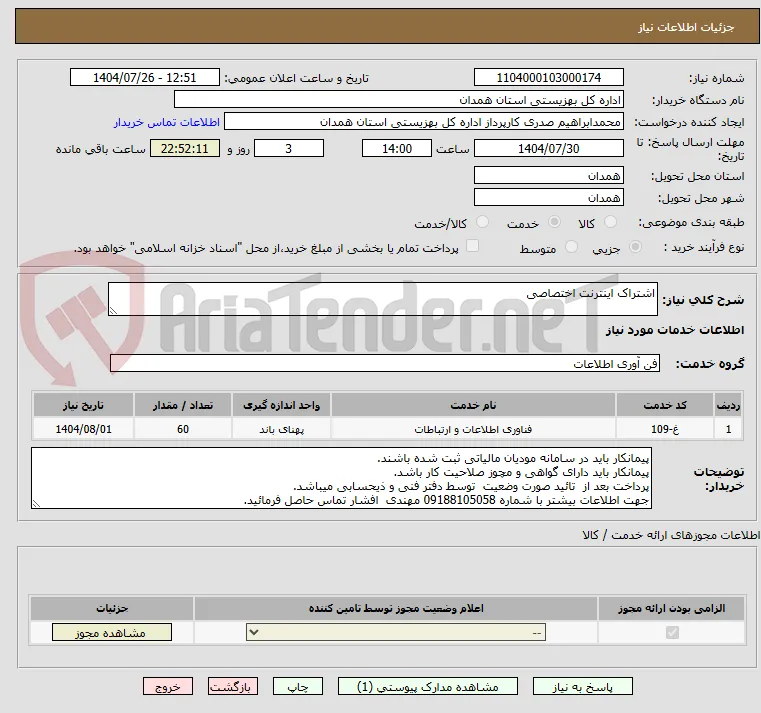761x713 pixels.
Task: Click the بازگشت back button
Action: coord(232,687)
